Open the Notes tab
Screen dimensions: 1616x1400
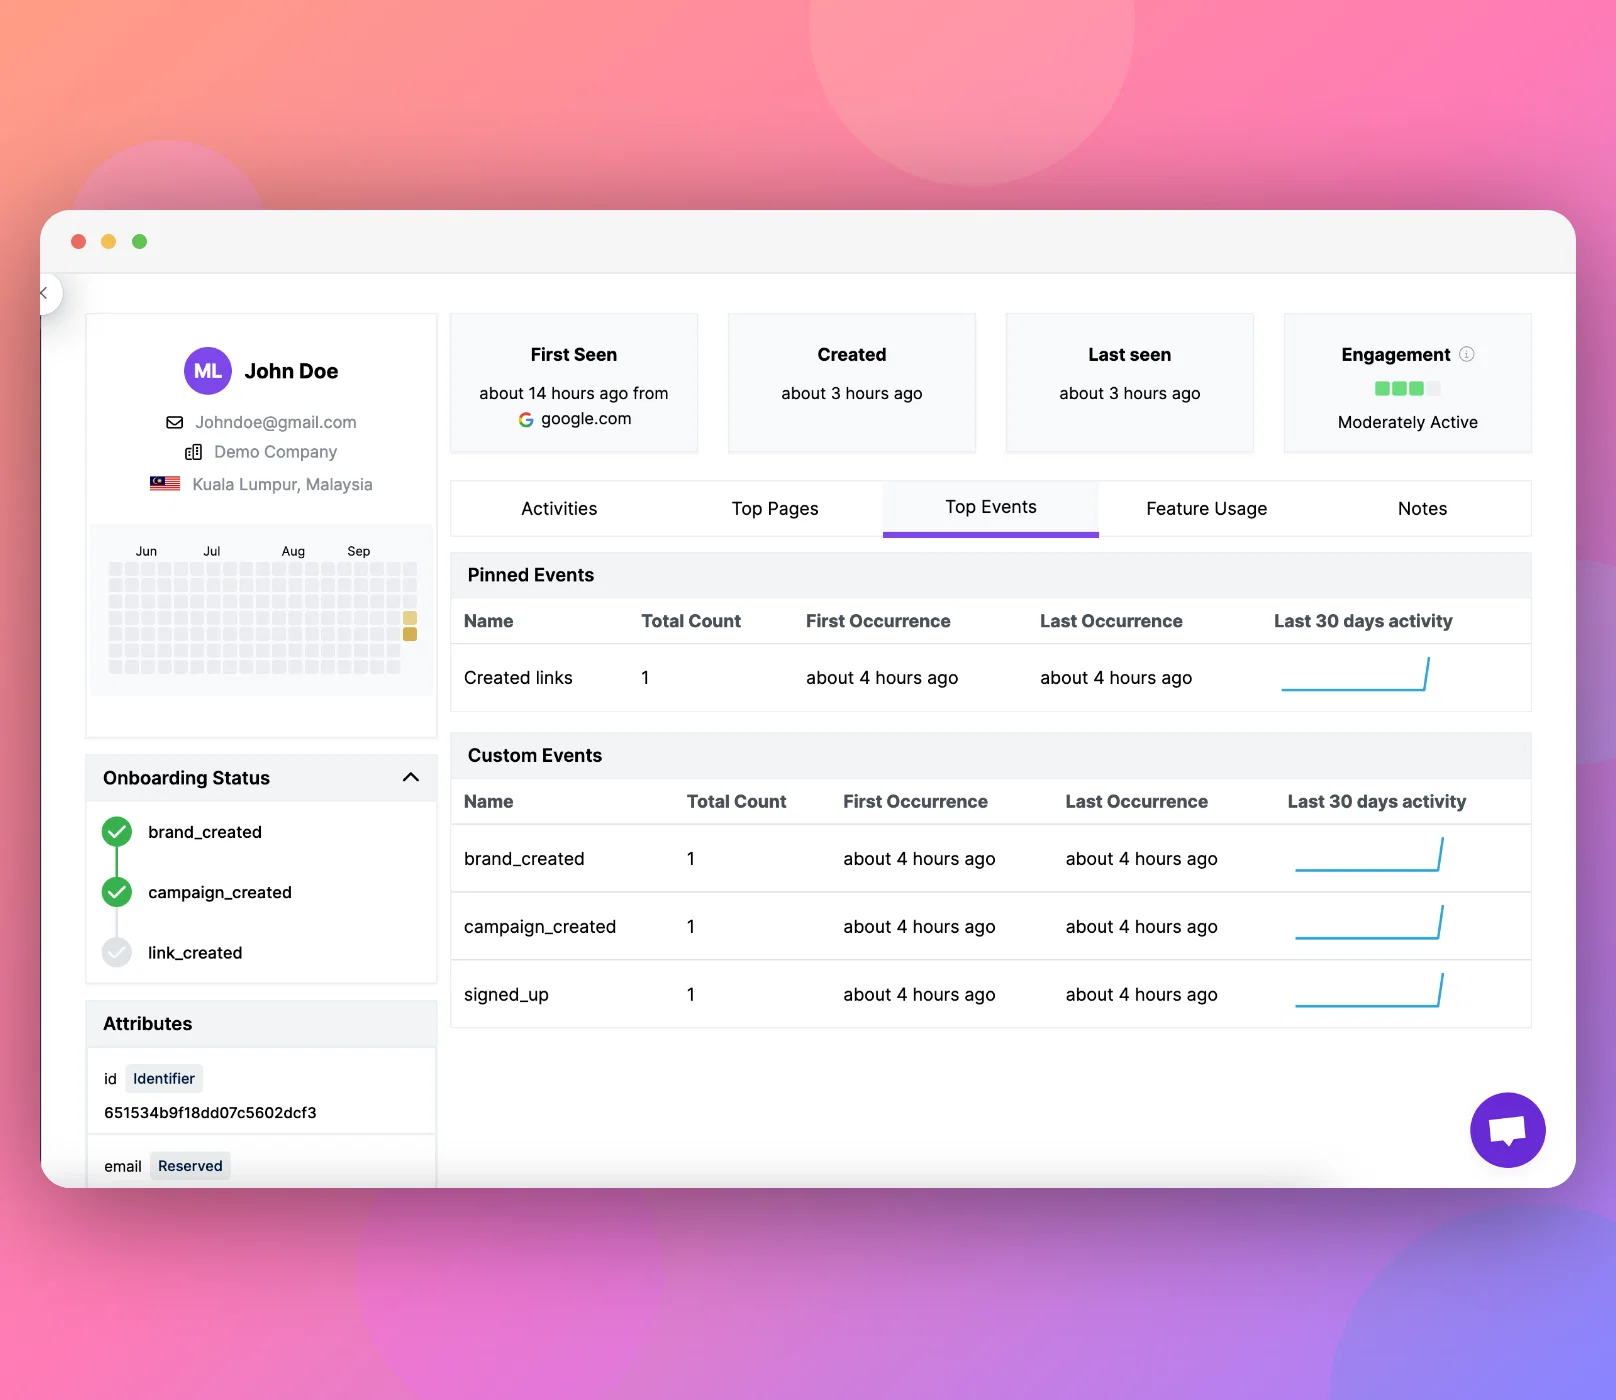point(1422,508)
